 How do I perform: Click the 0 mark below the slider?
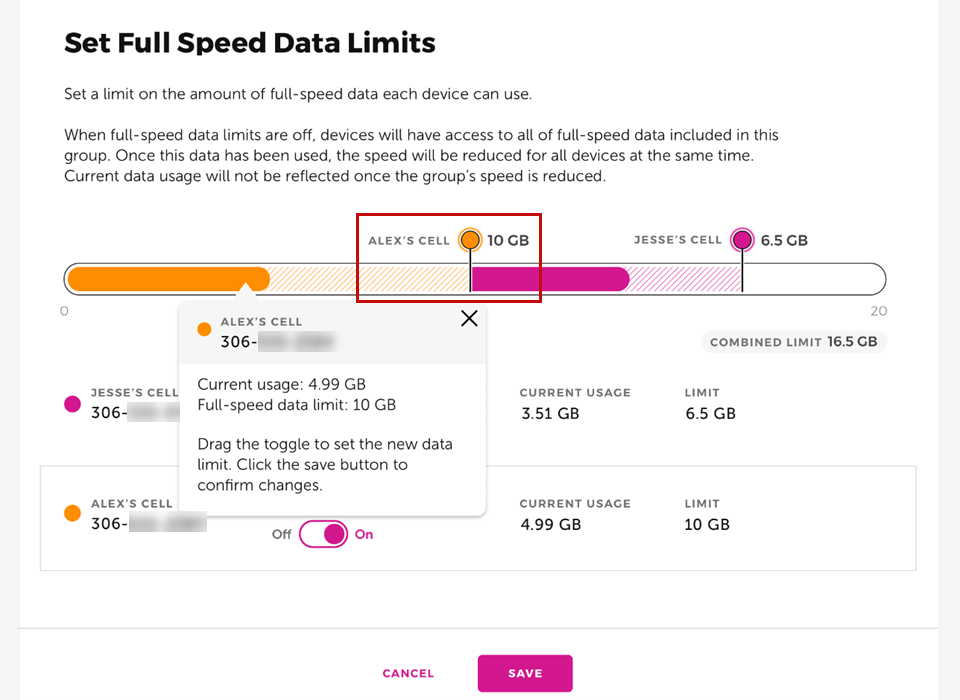click(64, 311)
